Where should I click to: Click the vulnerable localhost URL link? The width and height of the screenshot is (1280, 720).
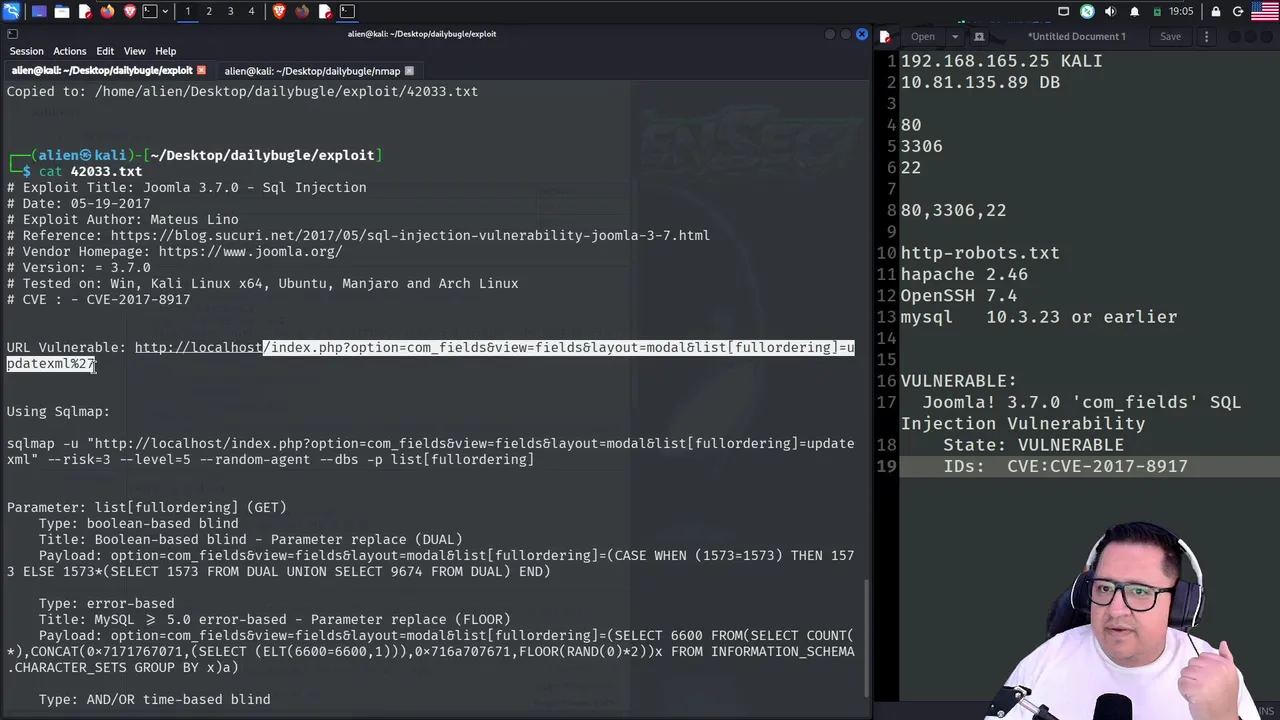(x=431, y=355)
